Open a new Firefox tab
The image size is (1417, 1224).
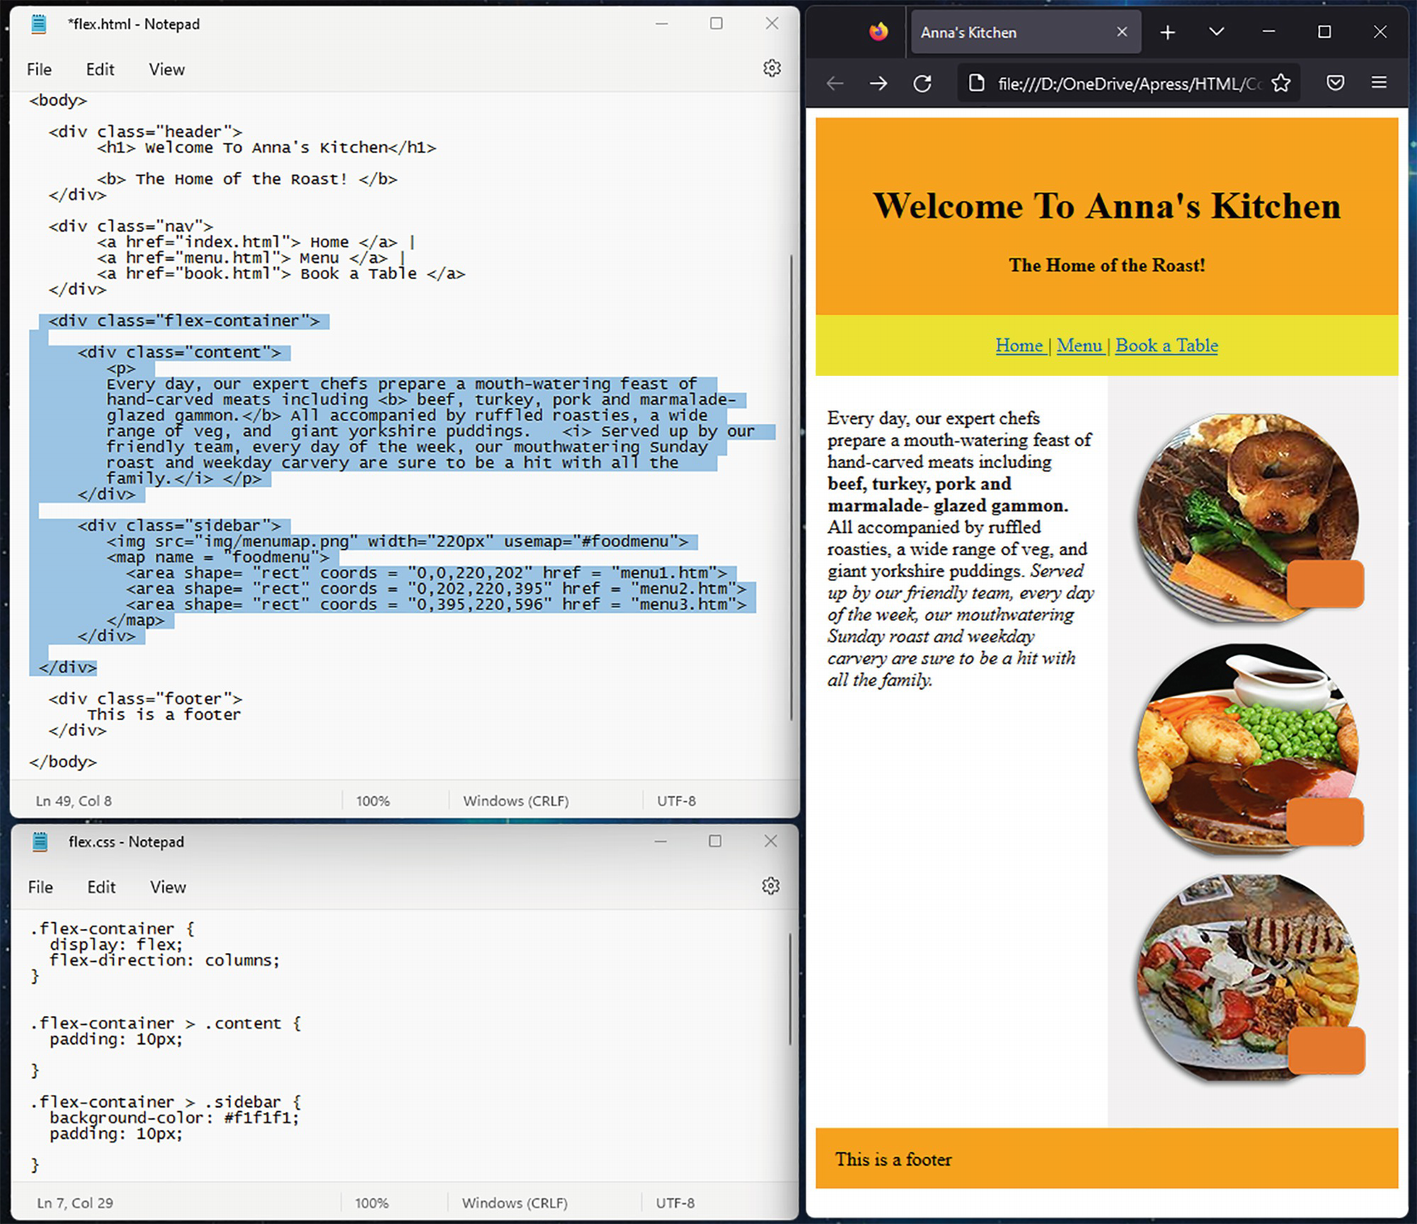(1167, 32)
